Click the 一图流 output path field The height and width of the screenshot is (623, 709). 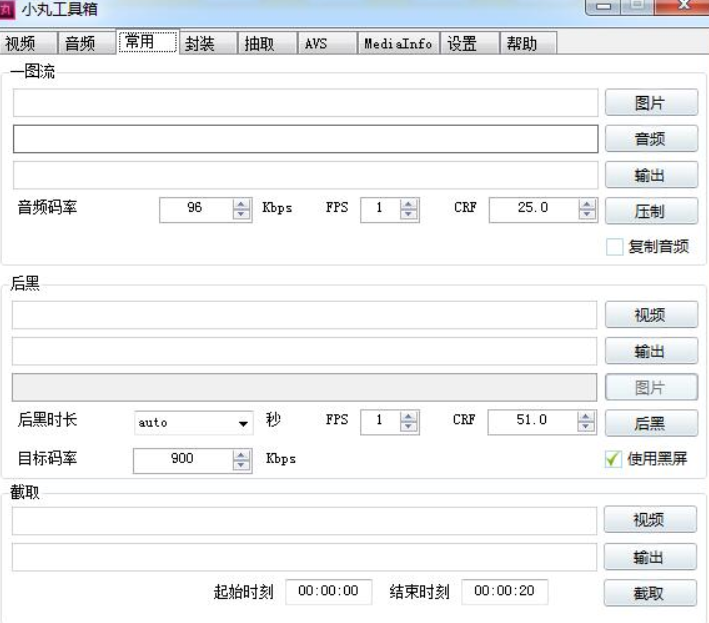pos(306,175)
